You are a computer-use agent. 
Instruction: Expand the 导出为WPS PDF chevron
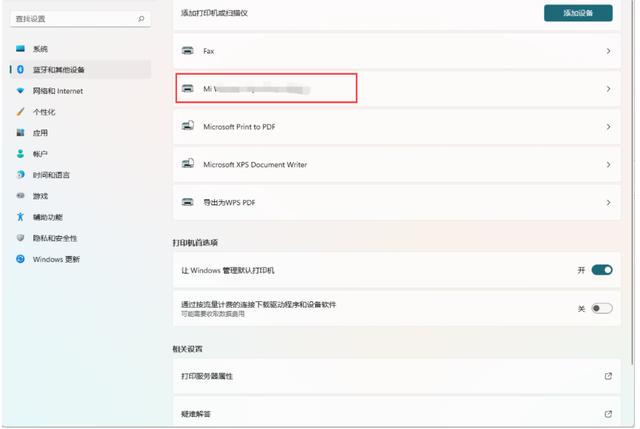(x=608, y=202)
